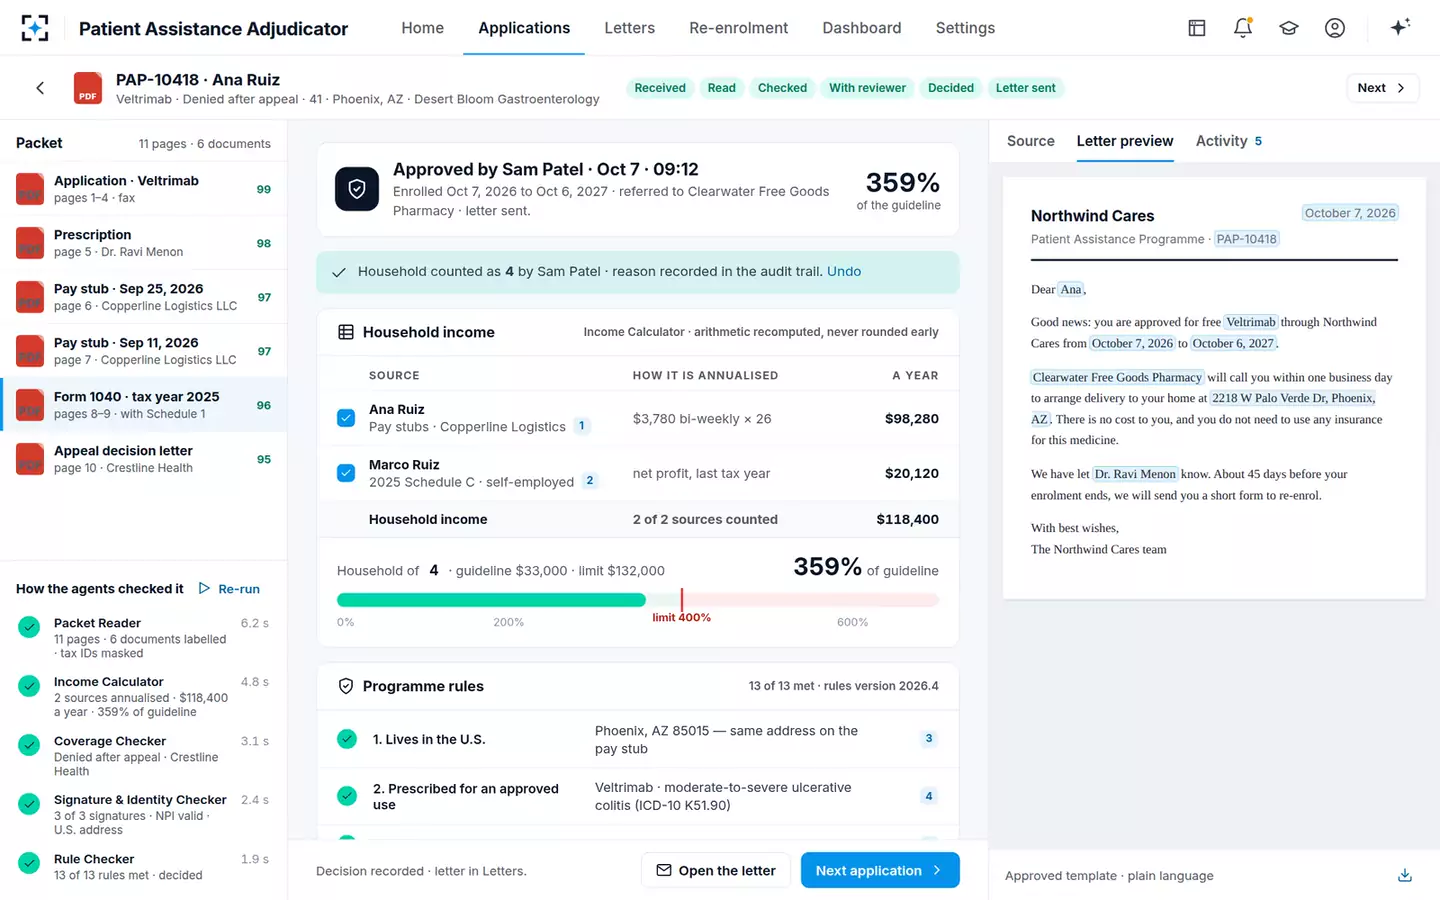This screenshot has width=1440, height=900.
Task: Switch to the Source tab
Action: 1031,141
